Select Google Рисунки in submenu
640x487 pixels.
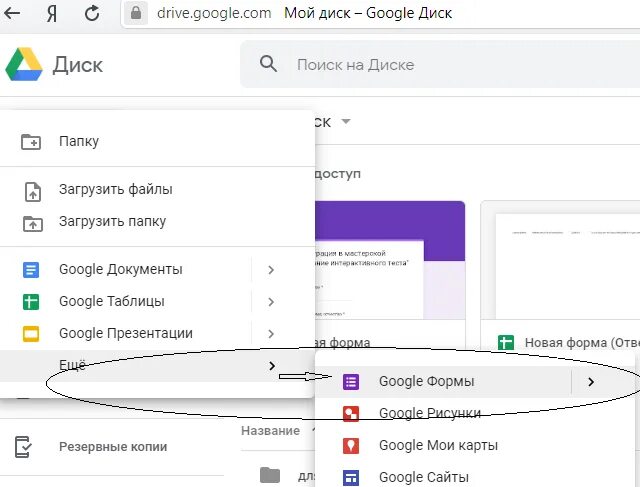pos(476,414)
